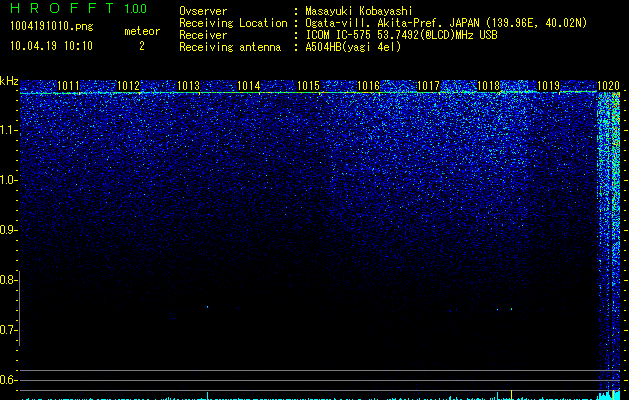
Task: Click the date stamp 10.04.19 10:10
Action: (51, 46)
